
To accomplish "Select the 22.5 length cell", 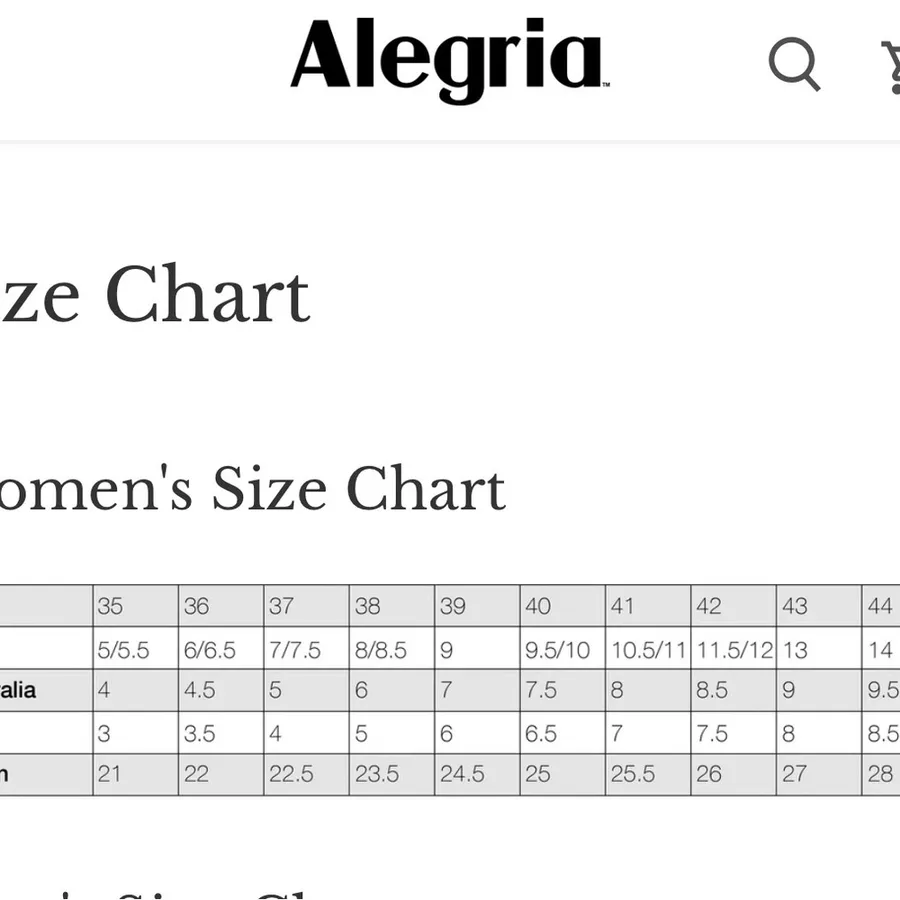I will coord(307,775).
